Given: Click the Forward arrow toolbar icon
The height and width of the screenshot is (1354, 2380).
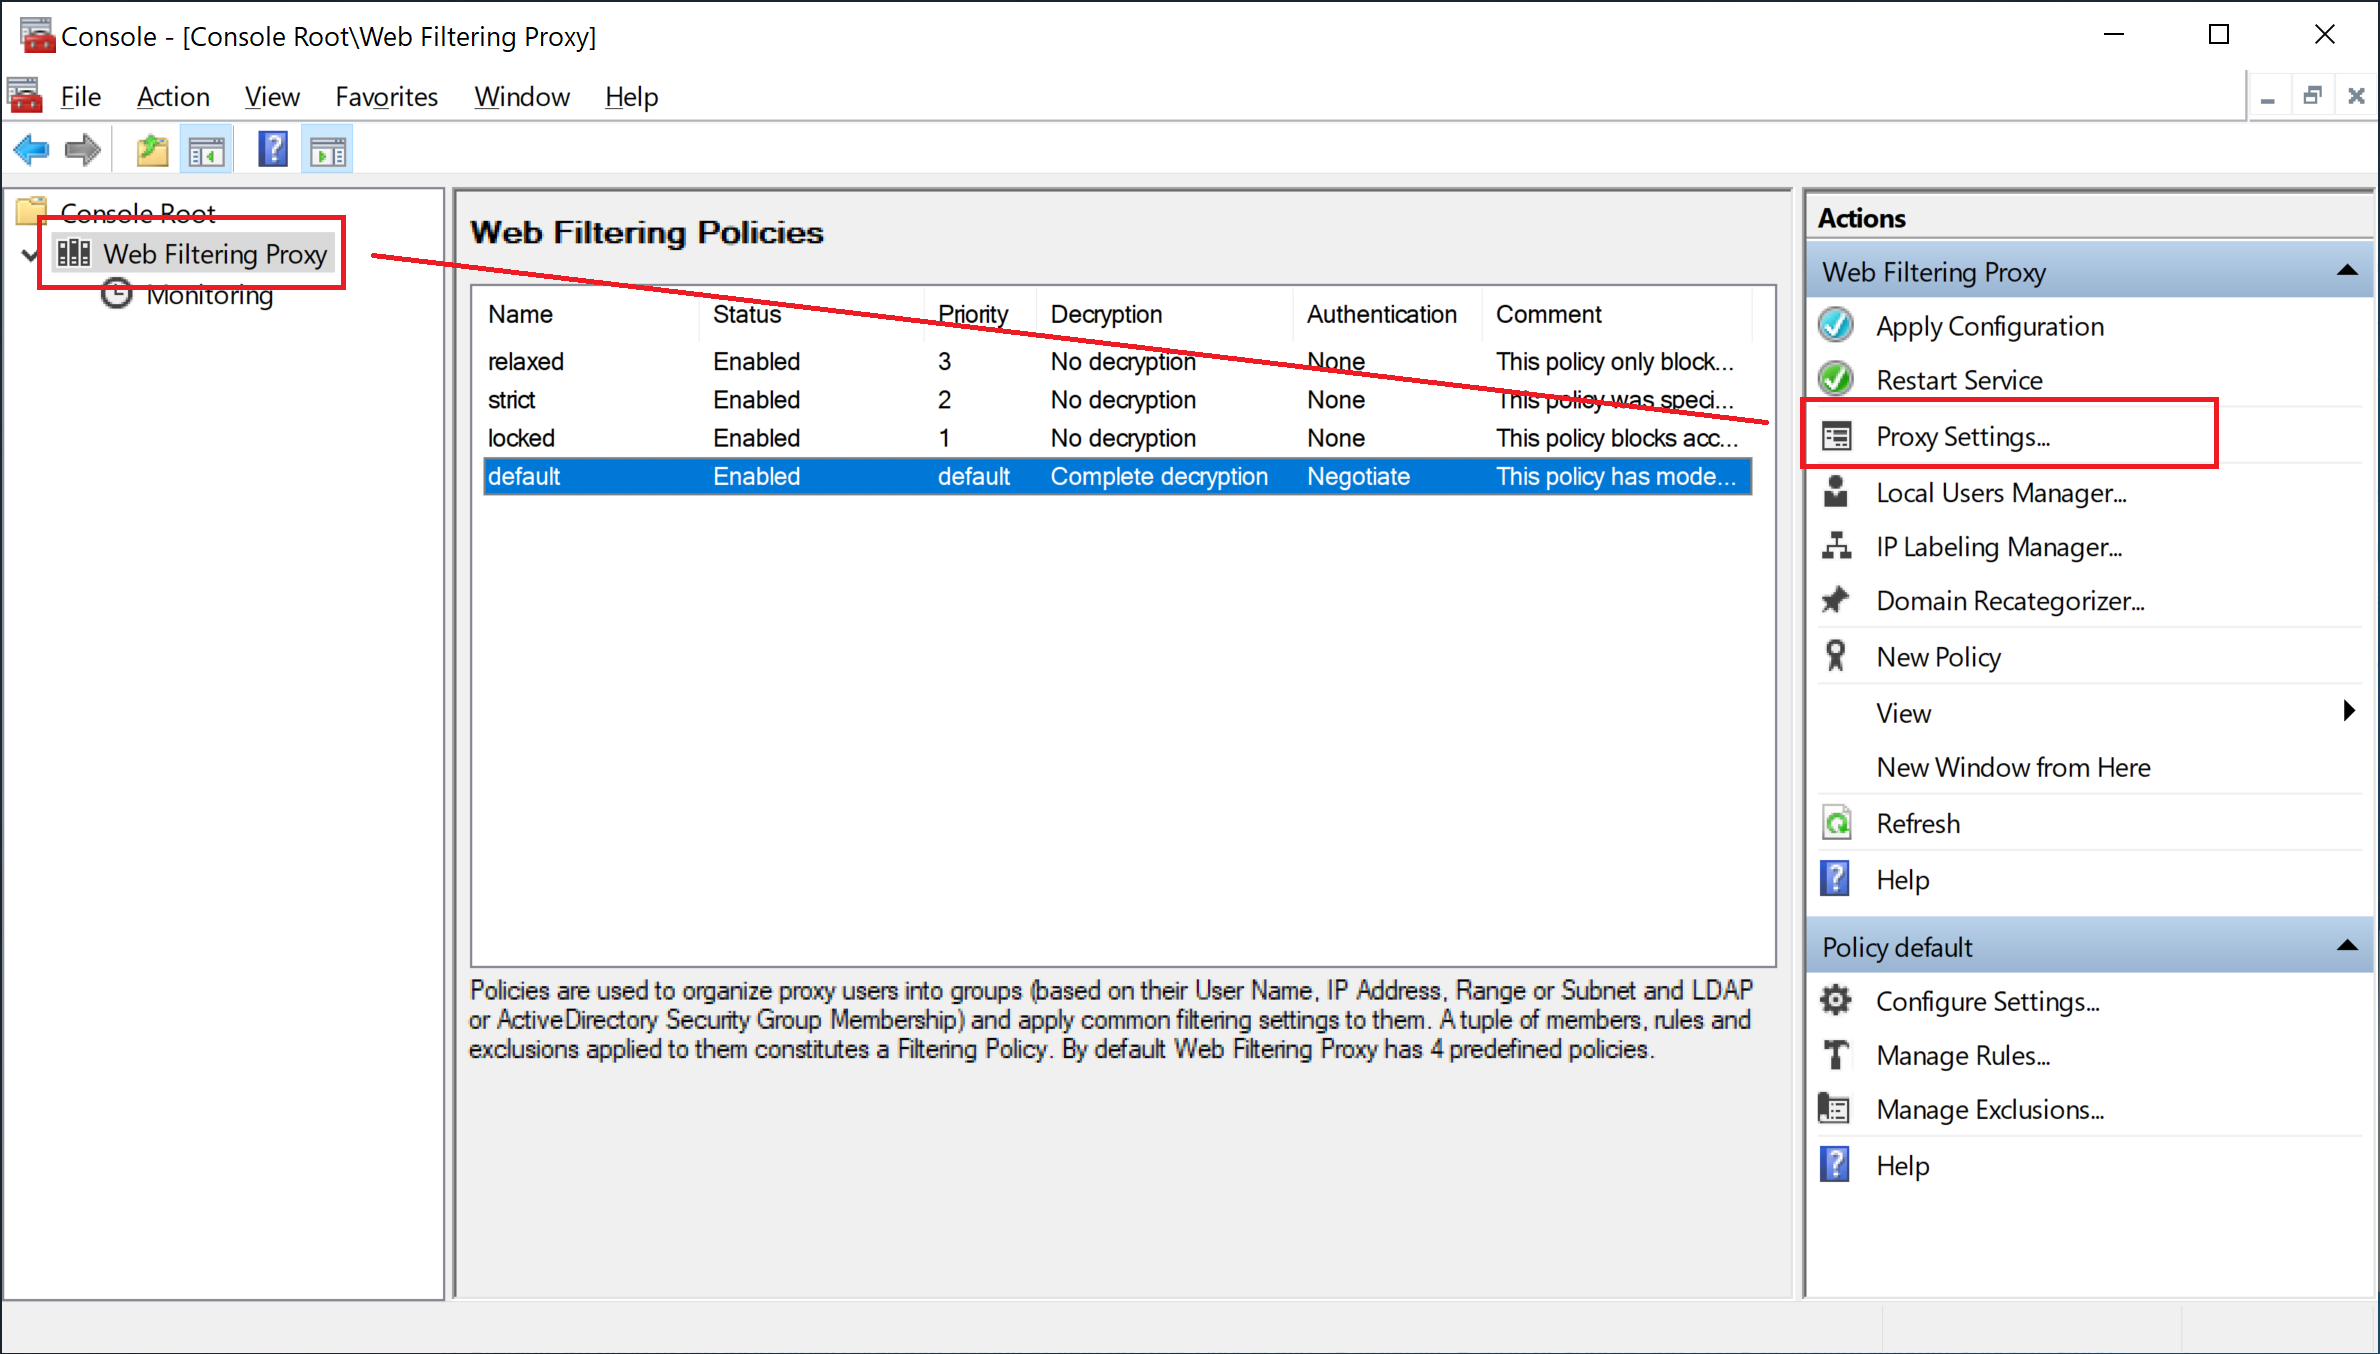Looking at the screenshot, I should tap(83, 151).
